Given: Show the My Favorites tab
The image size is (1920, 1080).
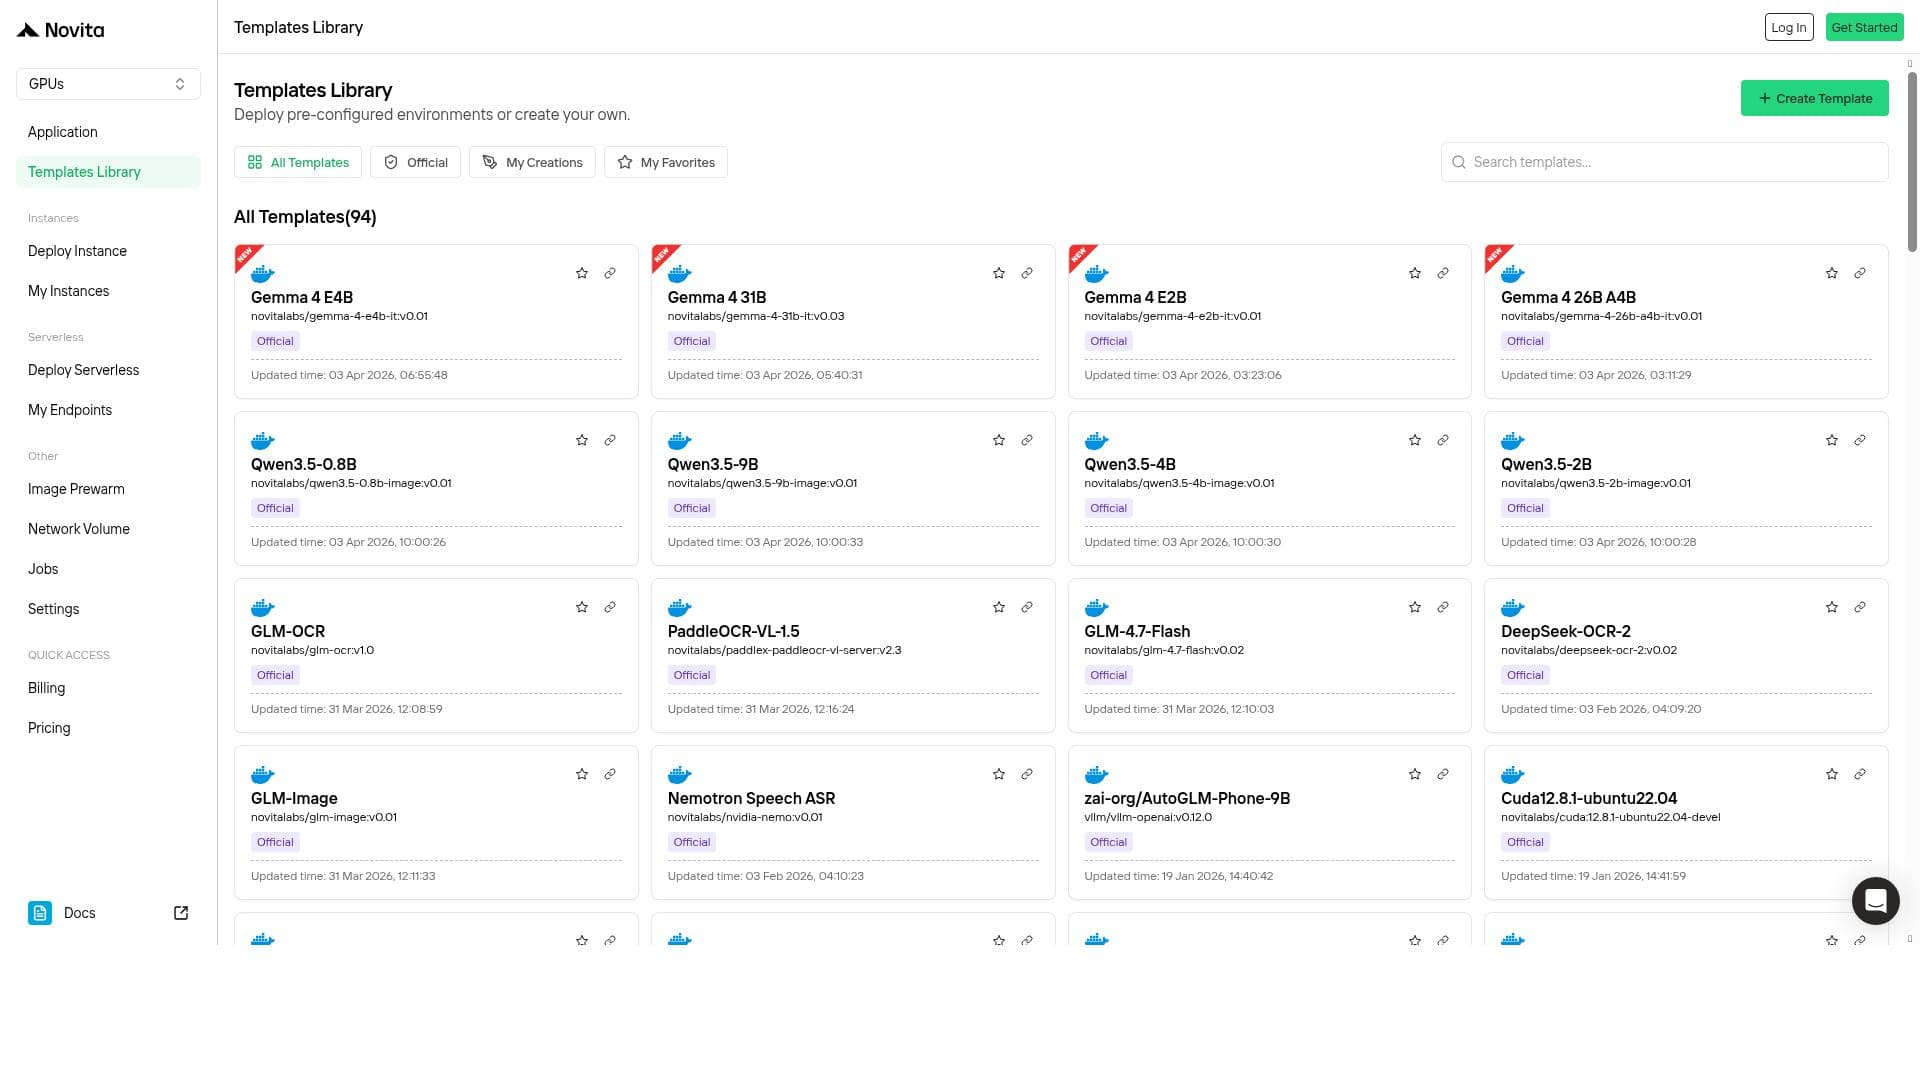Looking at the screenshot, I should click(666, 162).
